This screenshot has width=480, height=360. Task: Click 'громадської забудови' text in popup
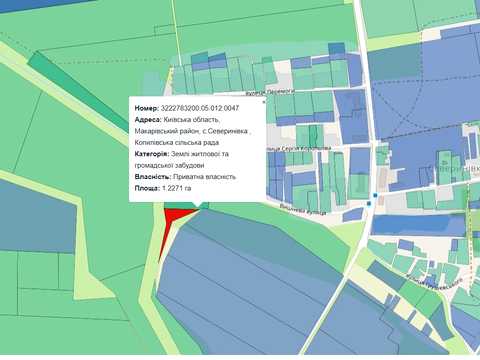point(170,165)
